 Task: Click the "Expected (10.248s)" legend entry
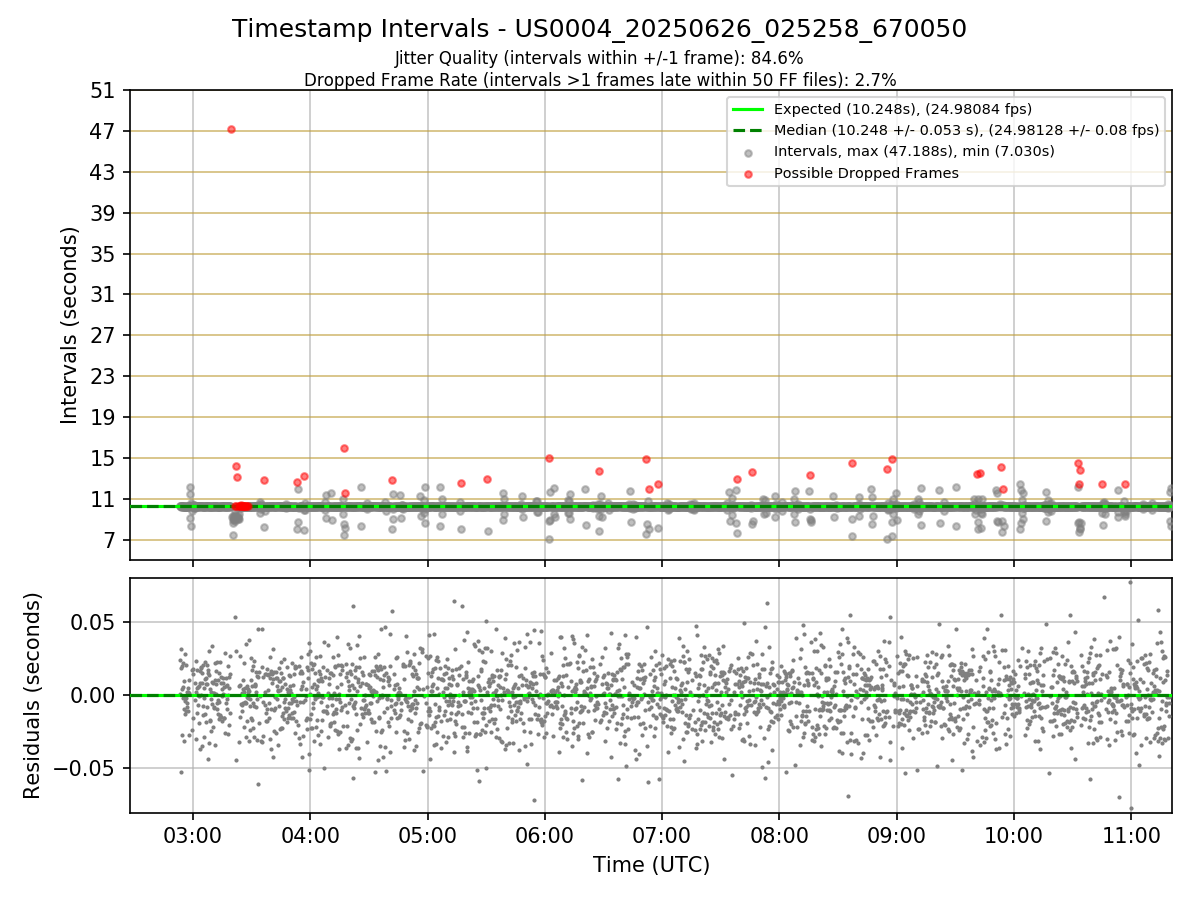[x=903, y=109]
